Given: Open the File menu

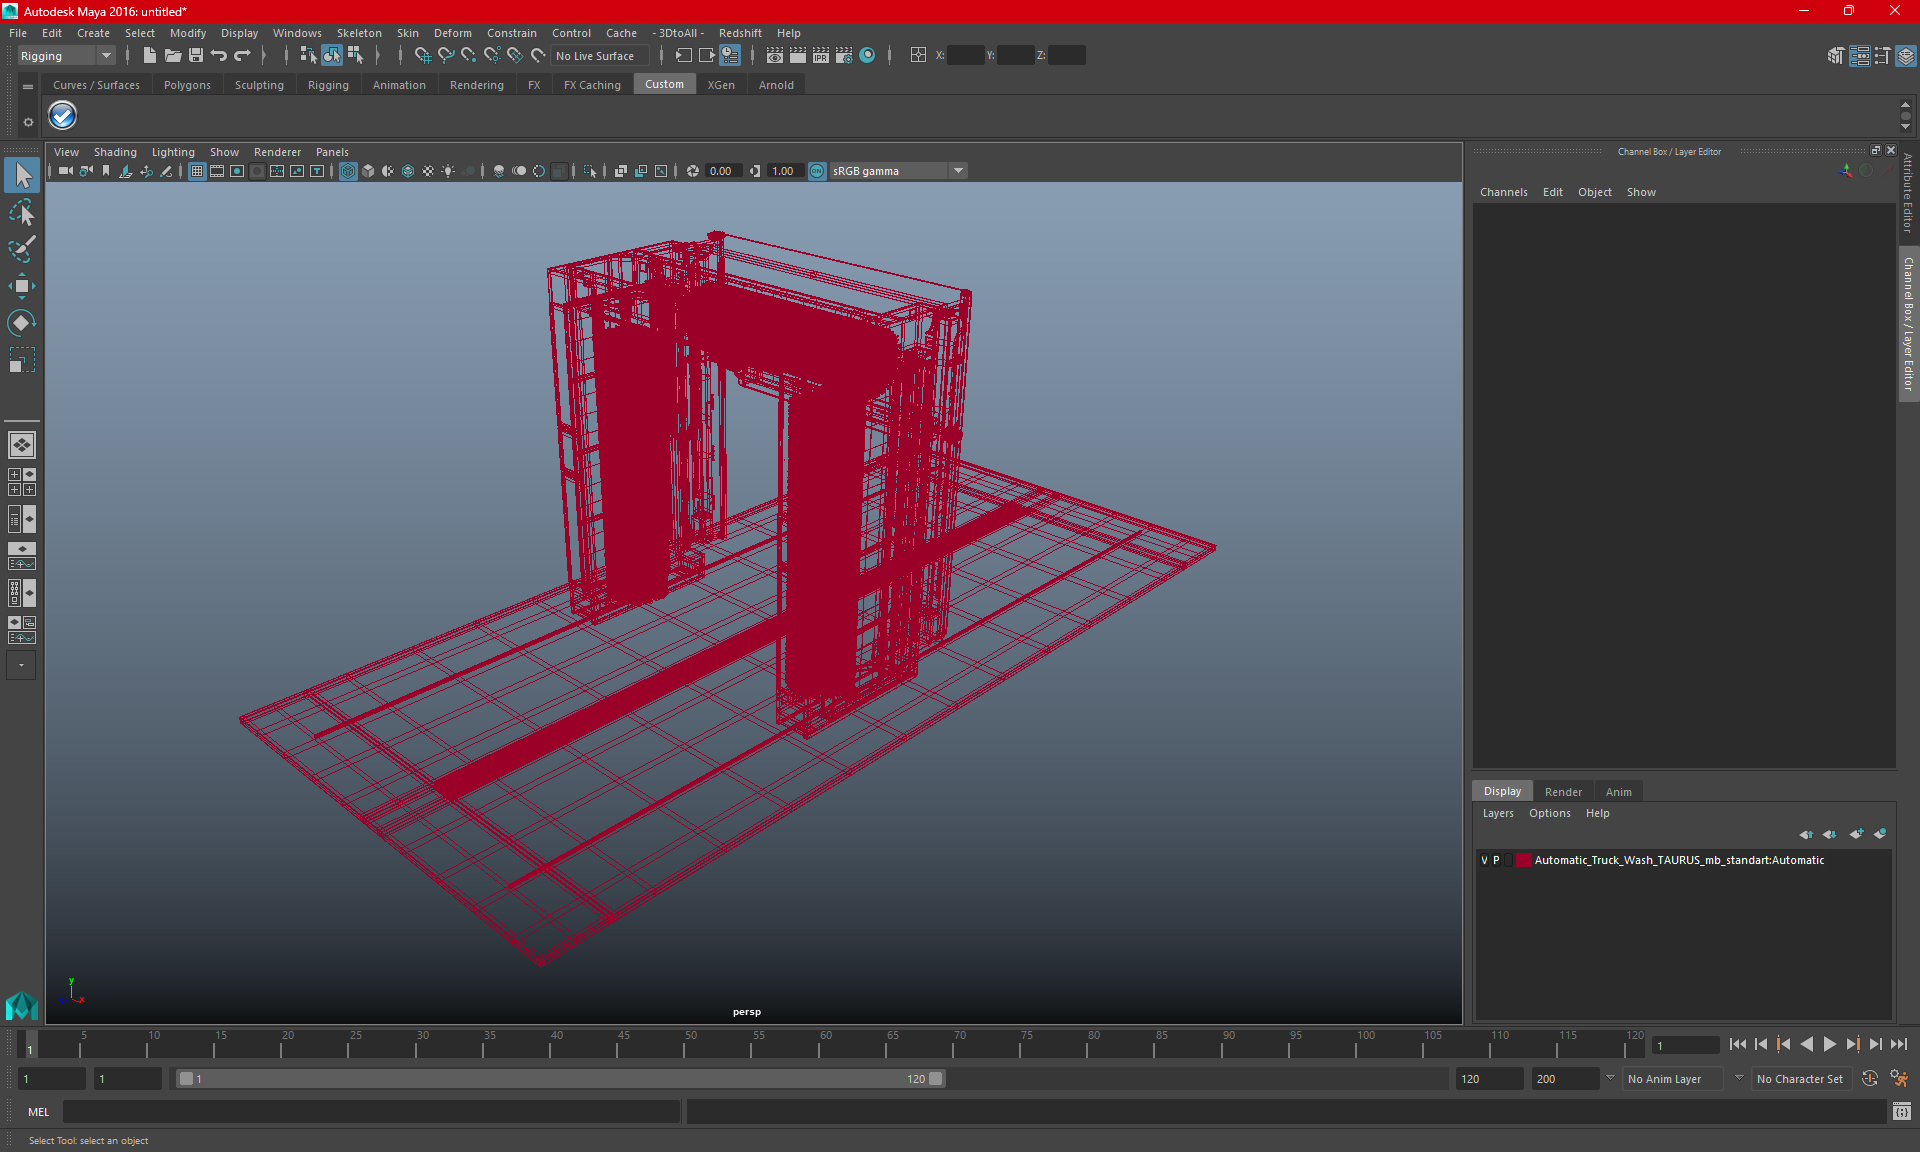Looking at the screenshot, I should [x=18, y=33].
